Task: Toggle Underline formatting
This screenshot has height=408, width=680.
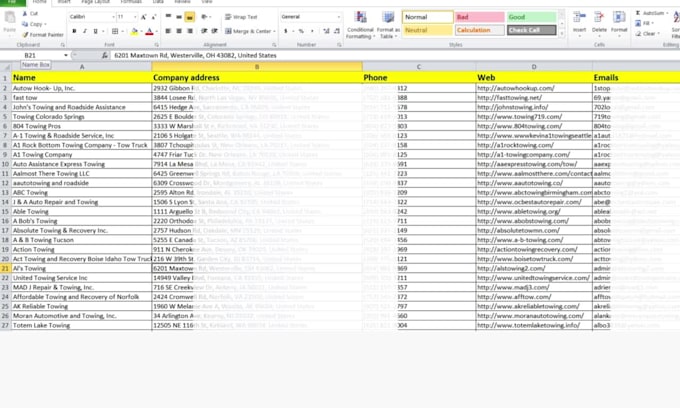Action: (x=95, y=31)
